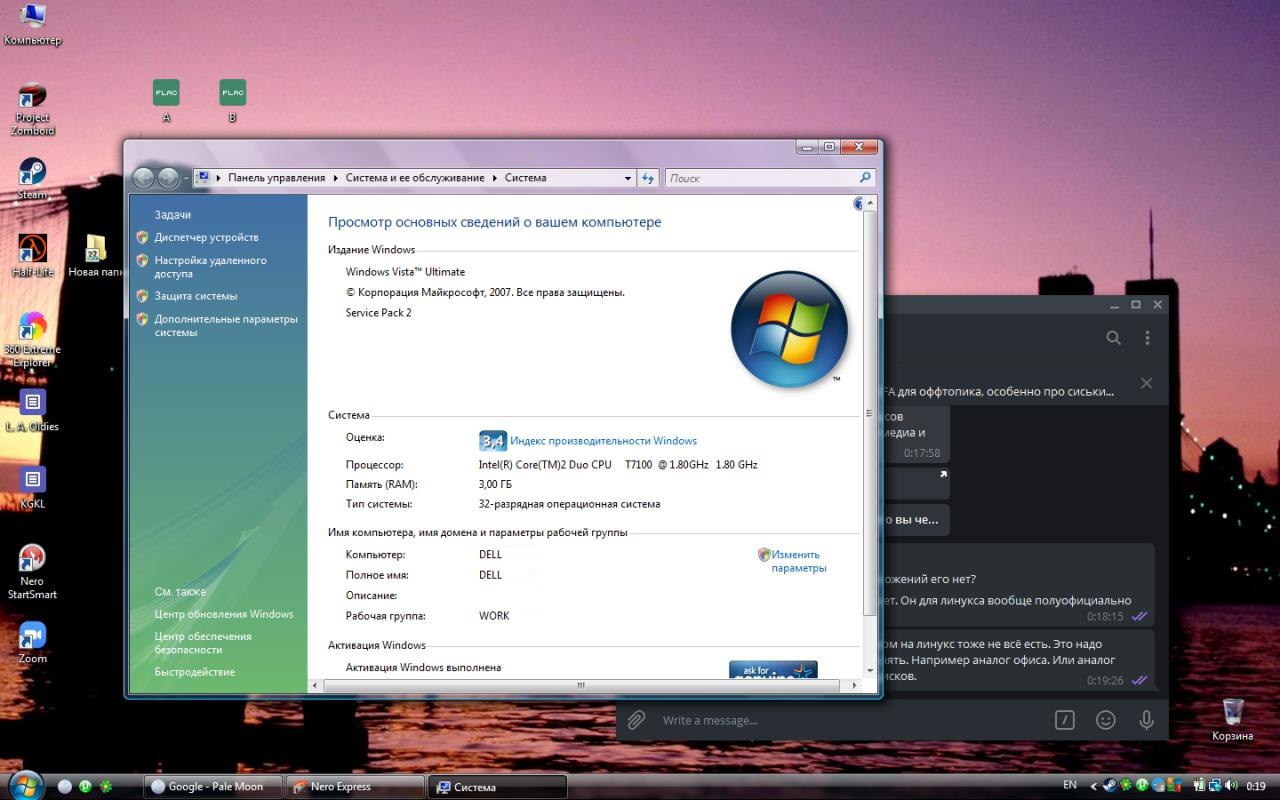Image resolution: width=1280 pixels, height=800 pixels.
Task: Open the L. A. Oldies desktop file
Action: click(32, 410)
